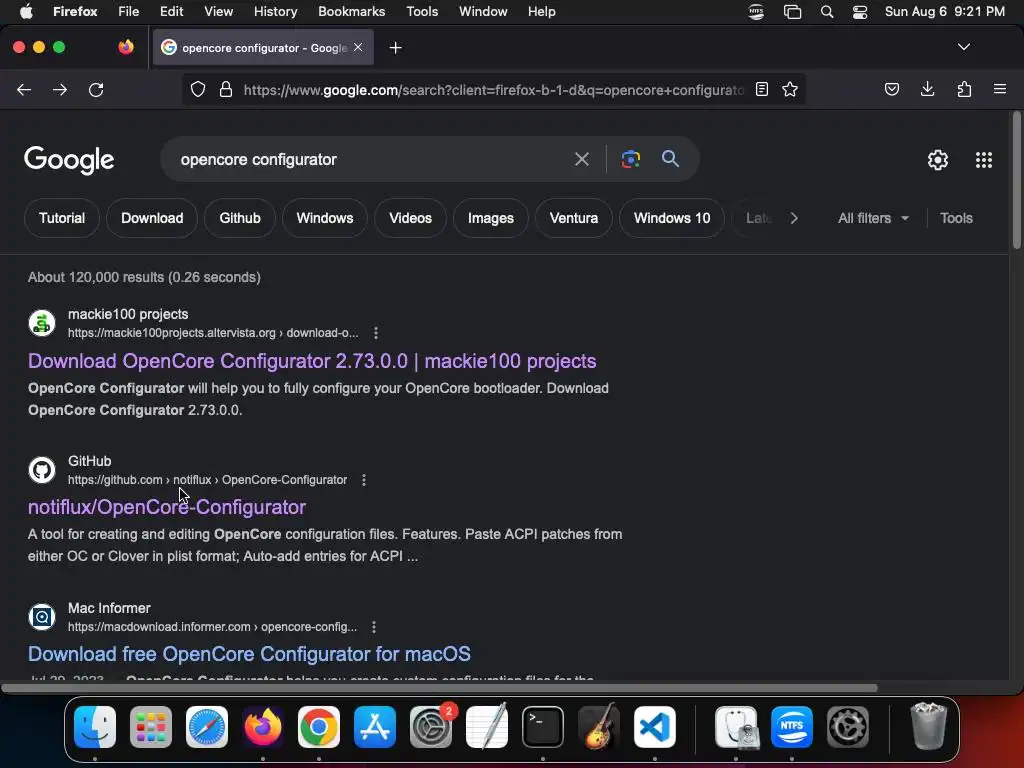
Task: Open Safari from the Dock
Action: point(207,727)
